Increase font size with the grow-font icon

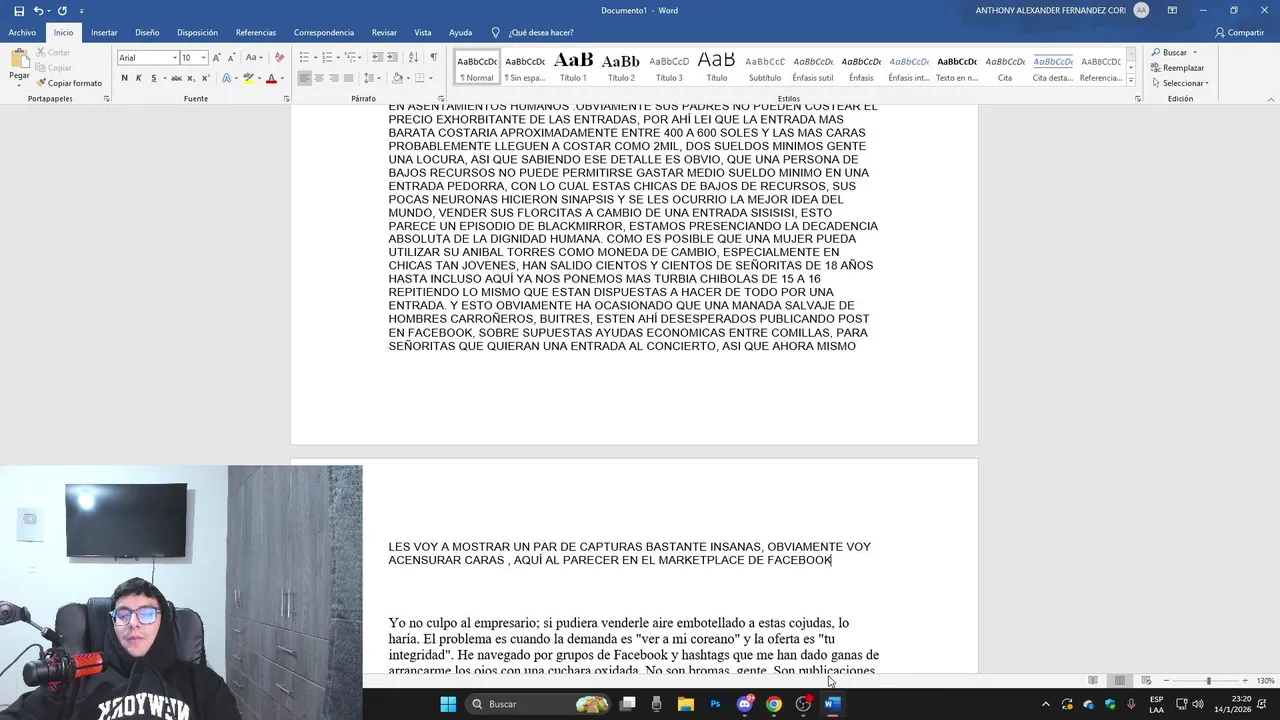(x=216, y=58)
